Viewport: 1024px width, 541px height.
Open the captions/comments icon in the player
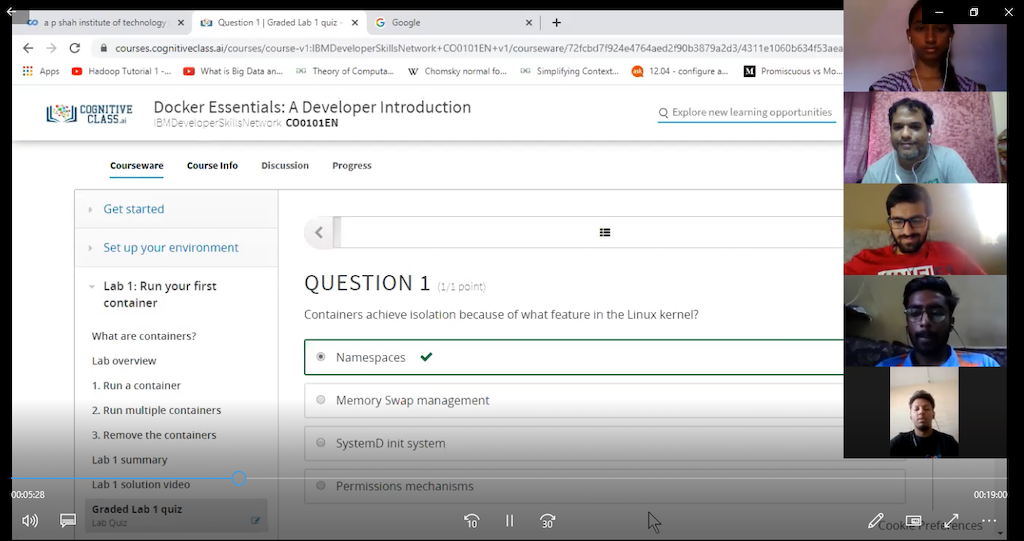click(68, 521)
